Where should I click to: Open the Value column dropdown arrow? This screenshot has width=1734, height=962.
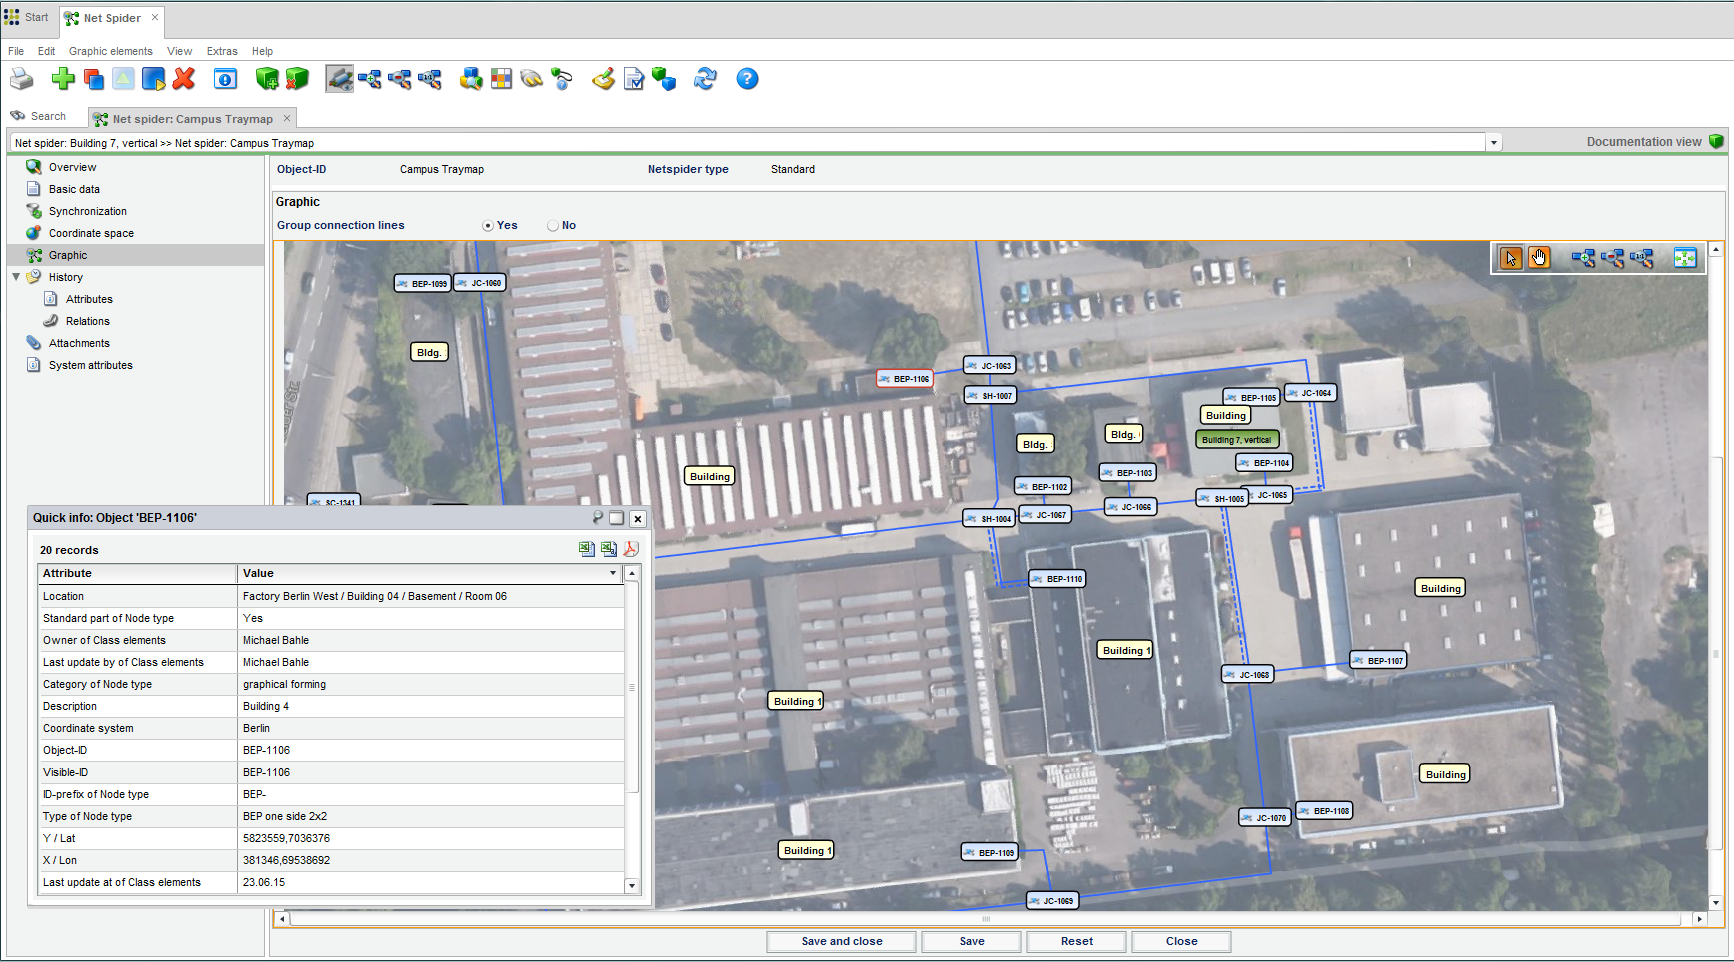pos(613,573)
